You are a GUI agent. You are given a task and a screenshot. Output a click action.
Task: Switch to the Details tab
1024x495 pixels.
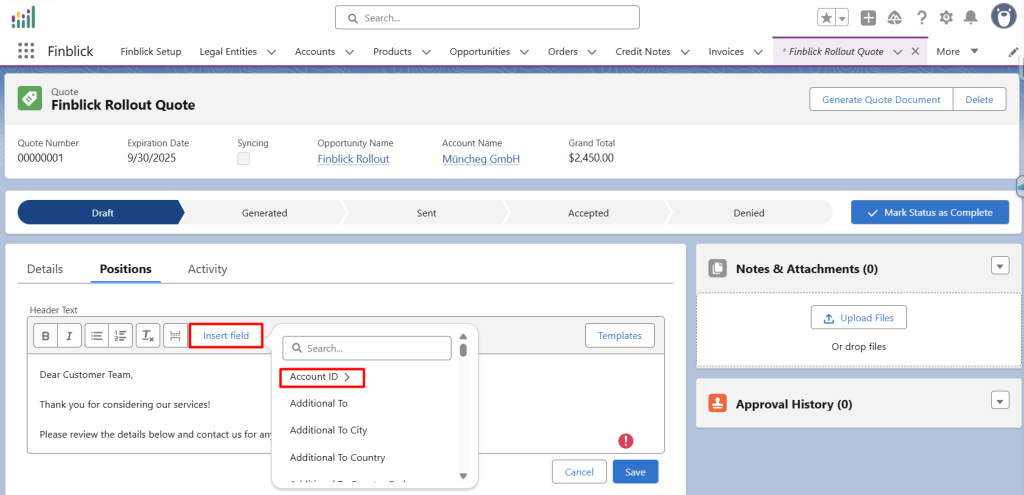[45, 269]
